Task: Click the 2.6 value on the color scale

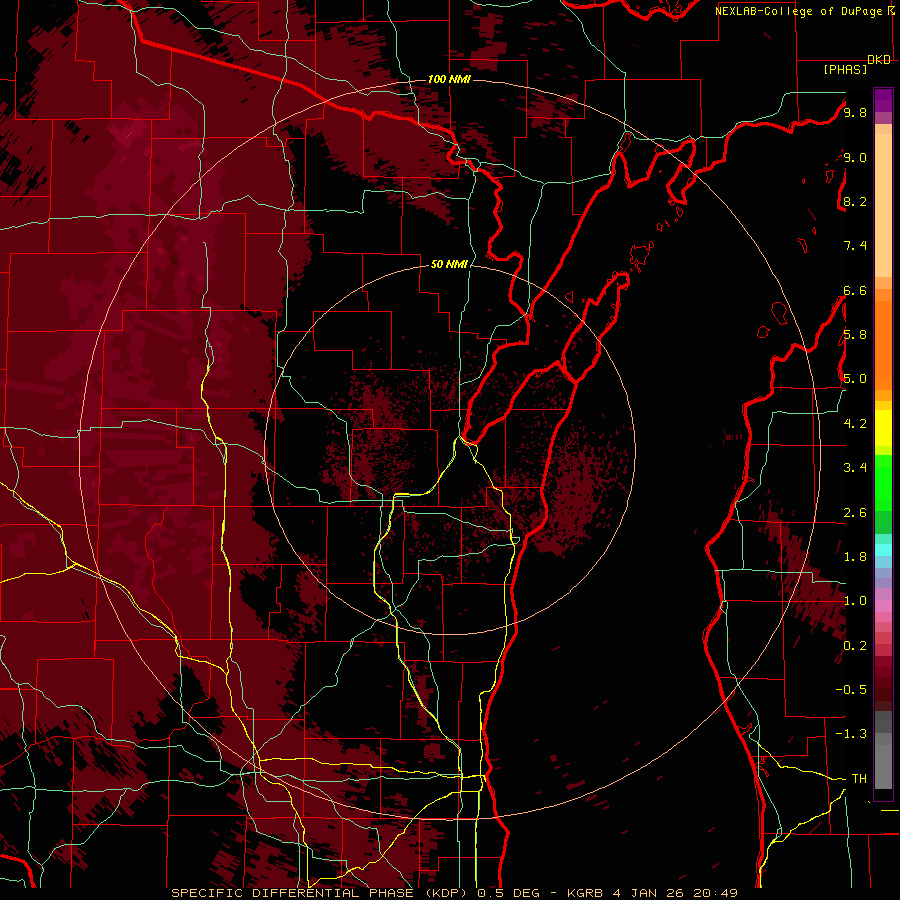Action: coord(855,513)
